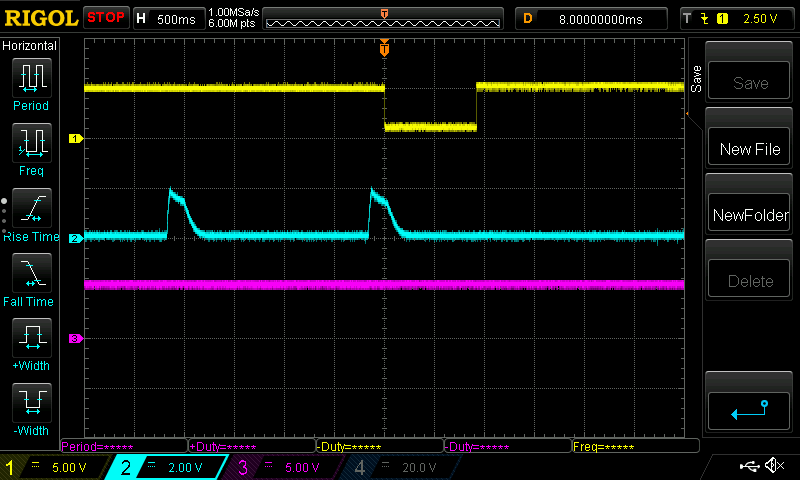
Task: Click the grayed Delete button
Action: [749, 279]
